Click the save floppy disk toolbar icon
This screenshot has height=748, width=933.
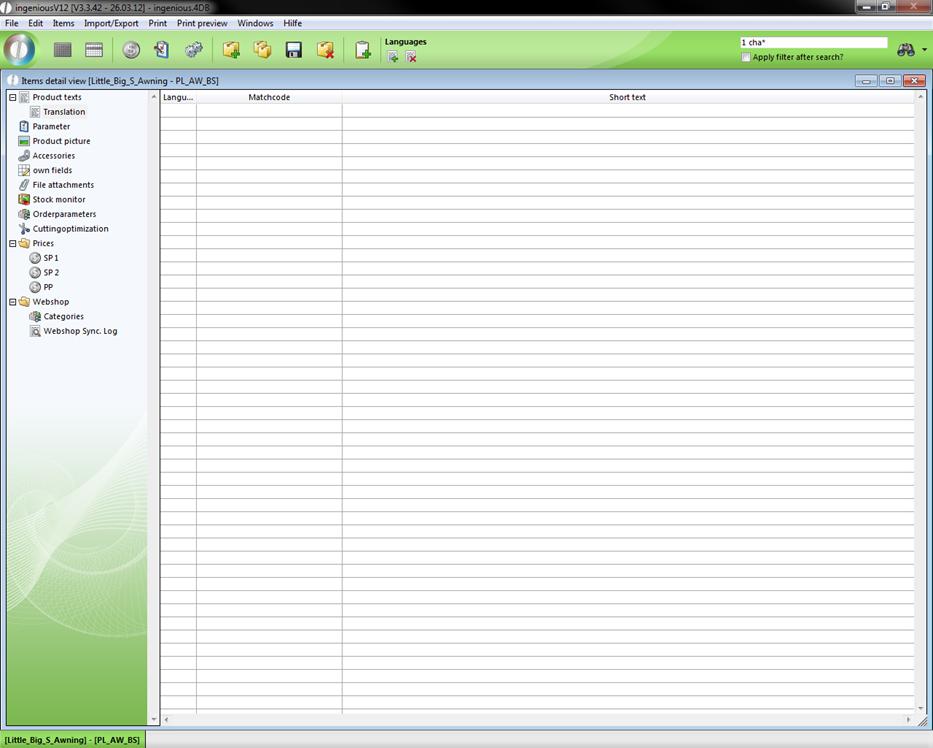click(x=294, y=50)
